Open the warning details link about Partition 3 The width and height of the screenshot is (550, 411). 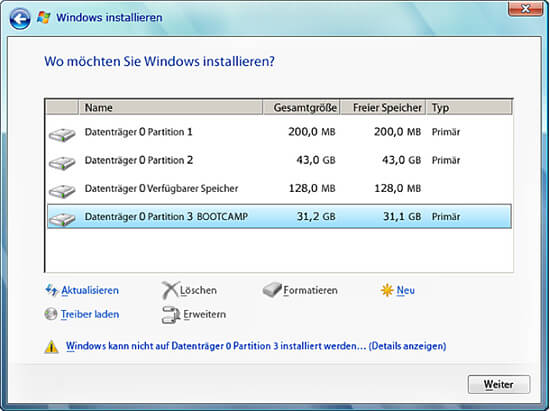coord(256,346)
